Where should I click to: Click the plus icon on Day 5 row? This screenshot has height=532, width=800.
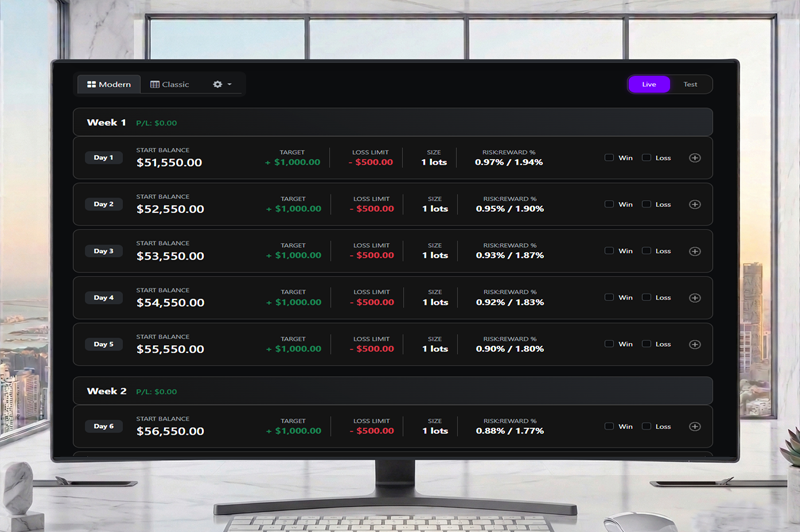click(694, 344)
